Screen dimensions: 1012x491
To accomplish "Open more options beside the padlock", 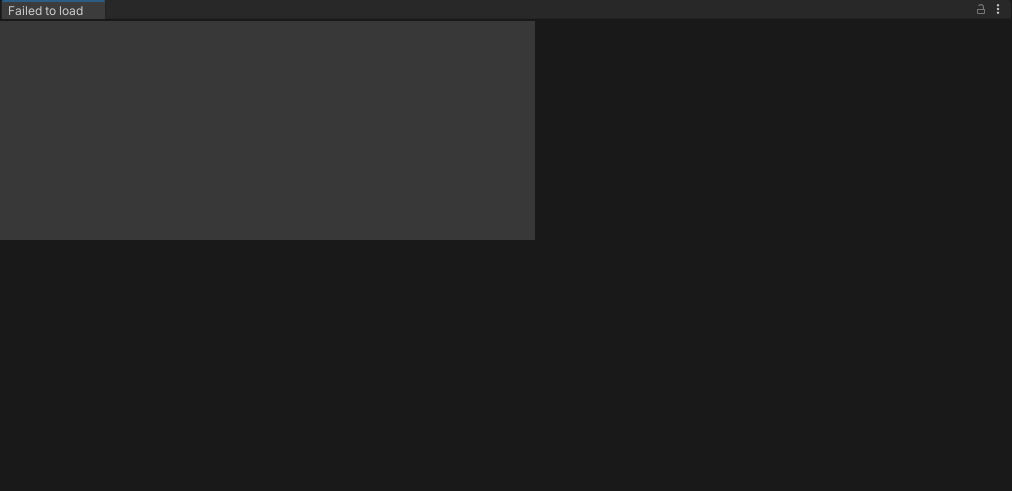I will (x=998, y=9).
